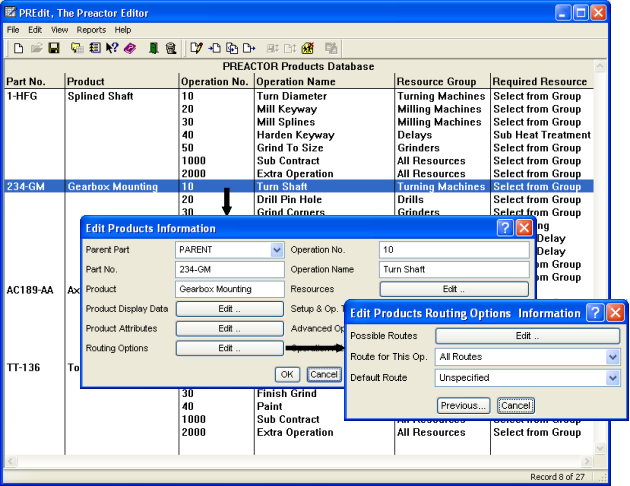Click Edit button for Product Attributes
The width and height of the screenshot is (630, 486).
tap(229, 329)
